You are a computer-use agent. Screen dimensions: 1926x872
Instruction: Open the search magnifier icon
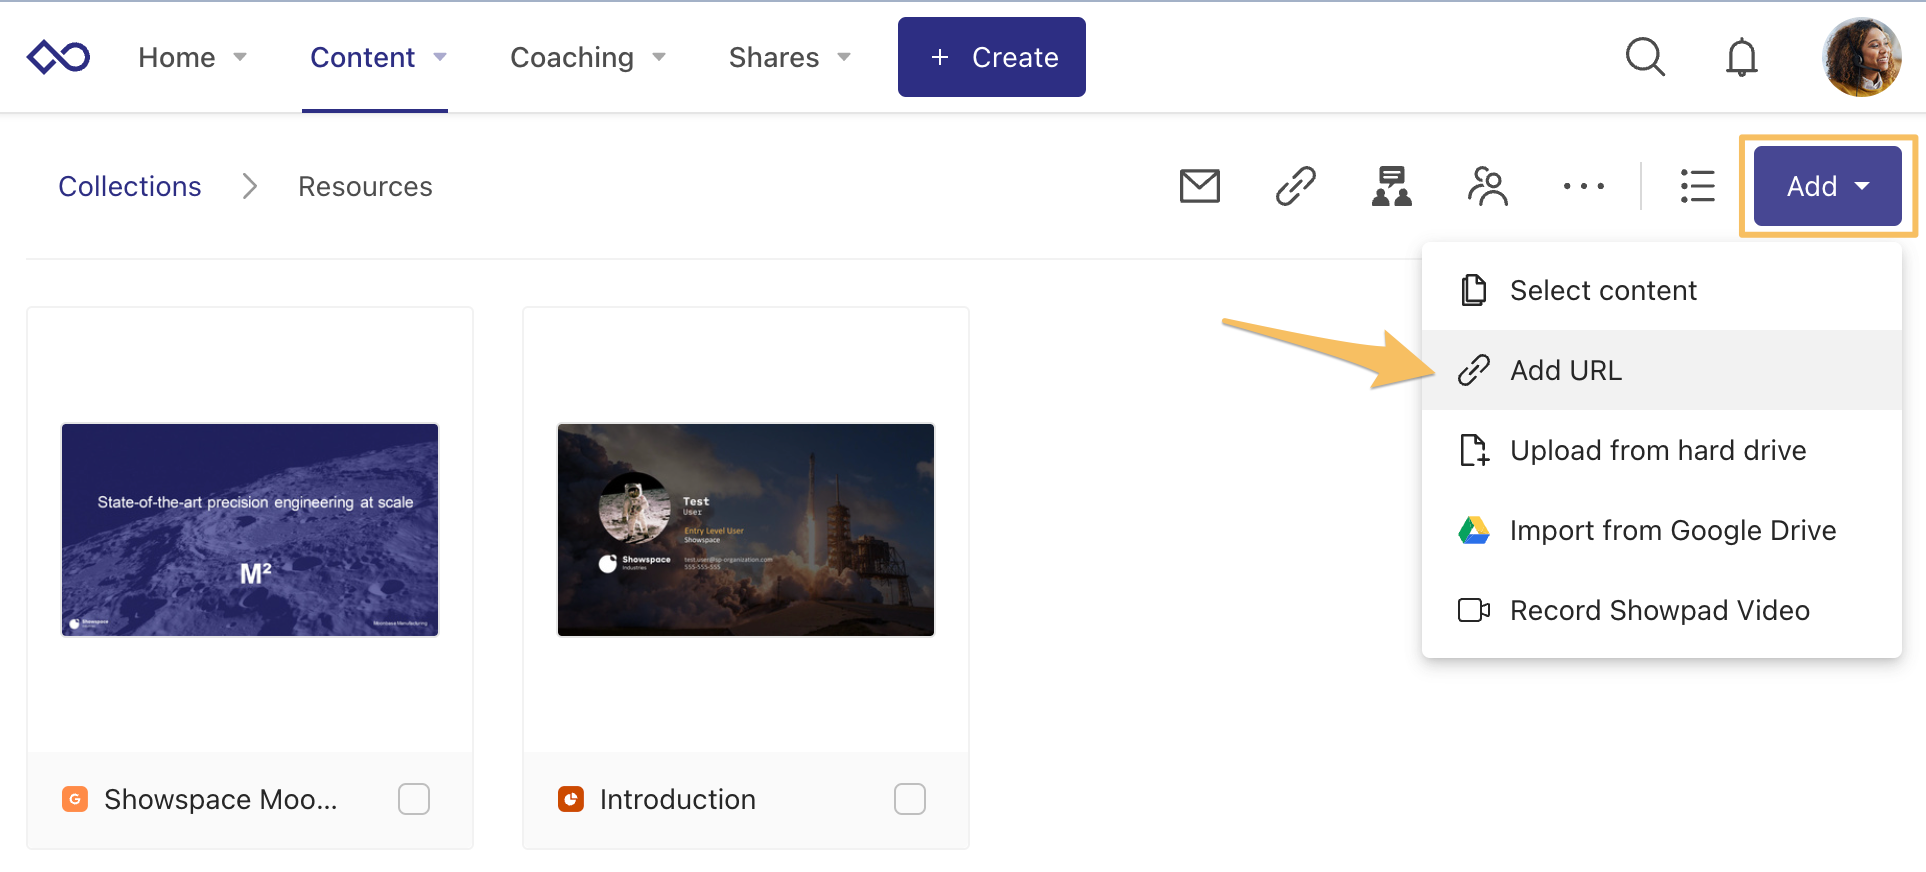tap(1645, 57)
